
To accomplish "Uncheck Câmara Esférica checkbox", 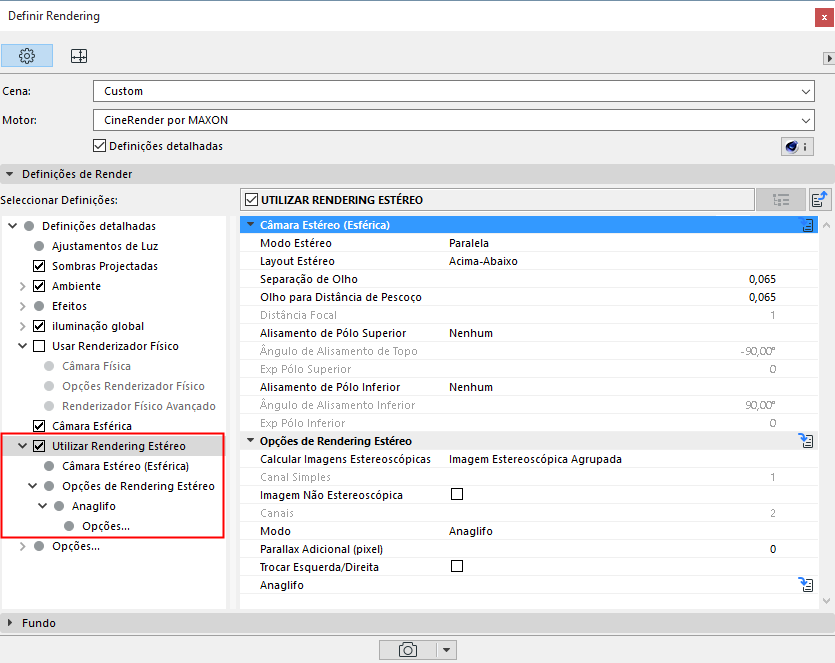I will (39, 426).
